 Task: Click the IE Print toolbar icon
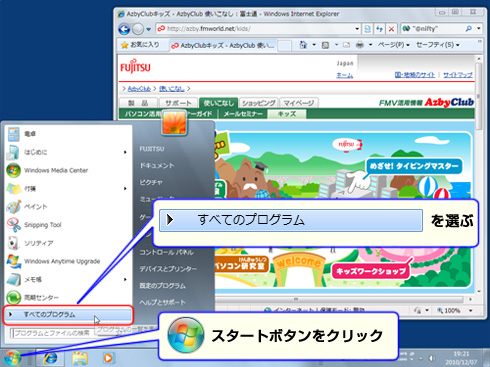pos(360,45)
